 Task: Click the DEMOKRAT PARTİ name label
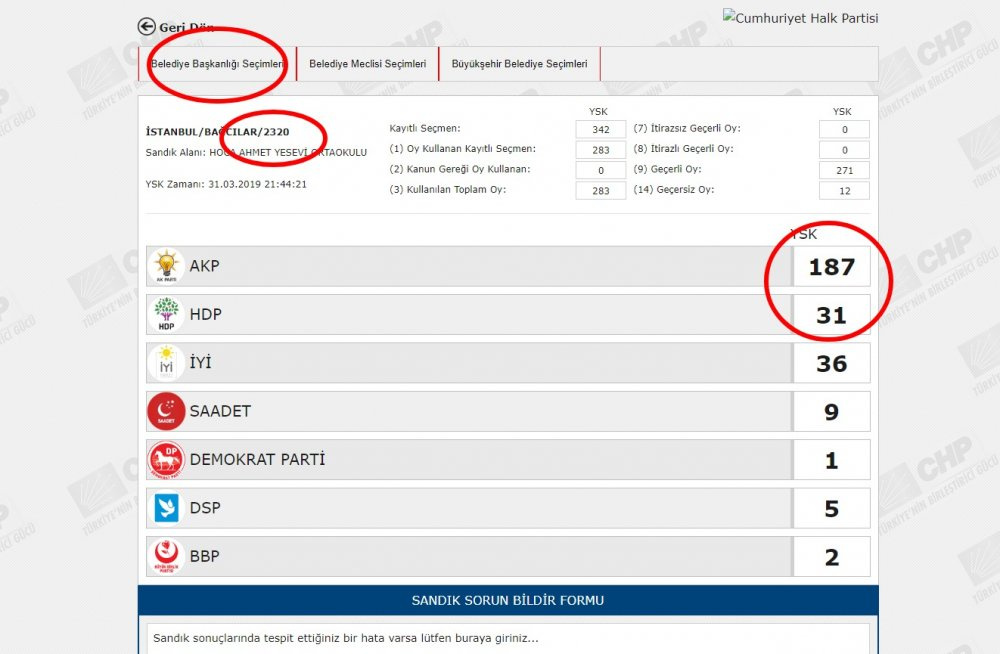click(257, 460)
